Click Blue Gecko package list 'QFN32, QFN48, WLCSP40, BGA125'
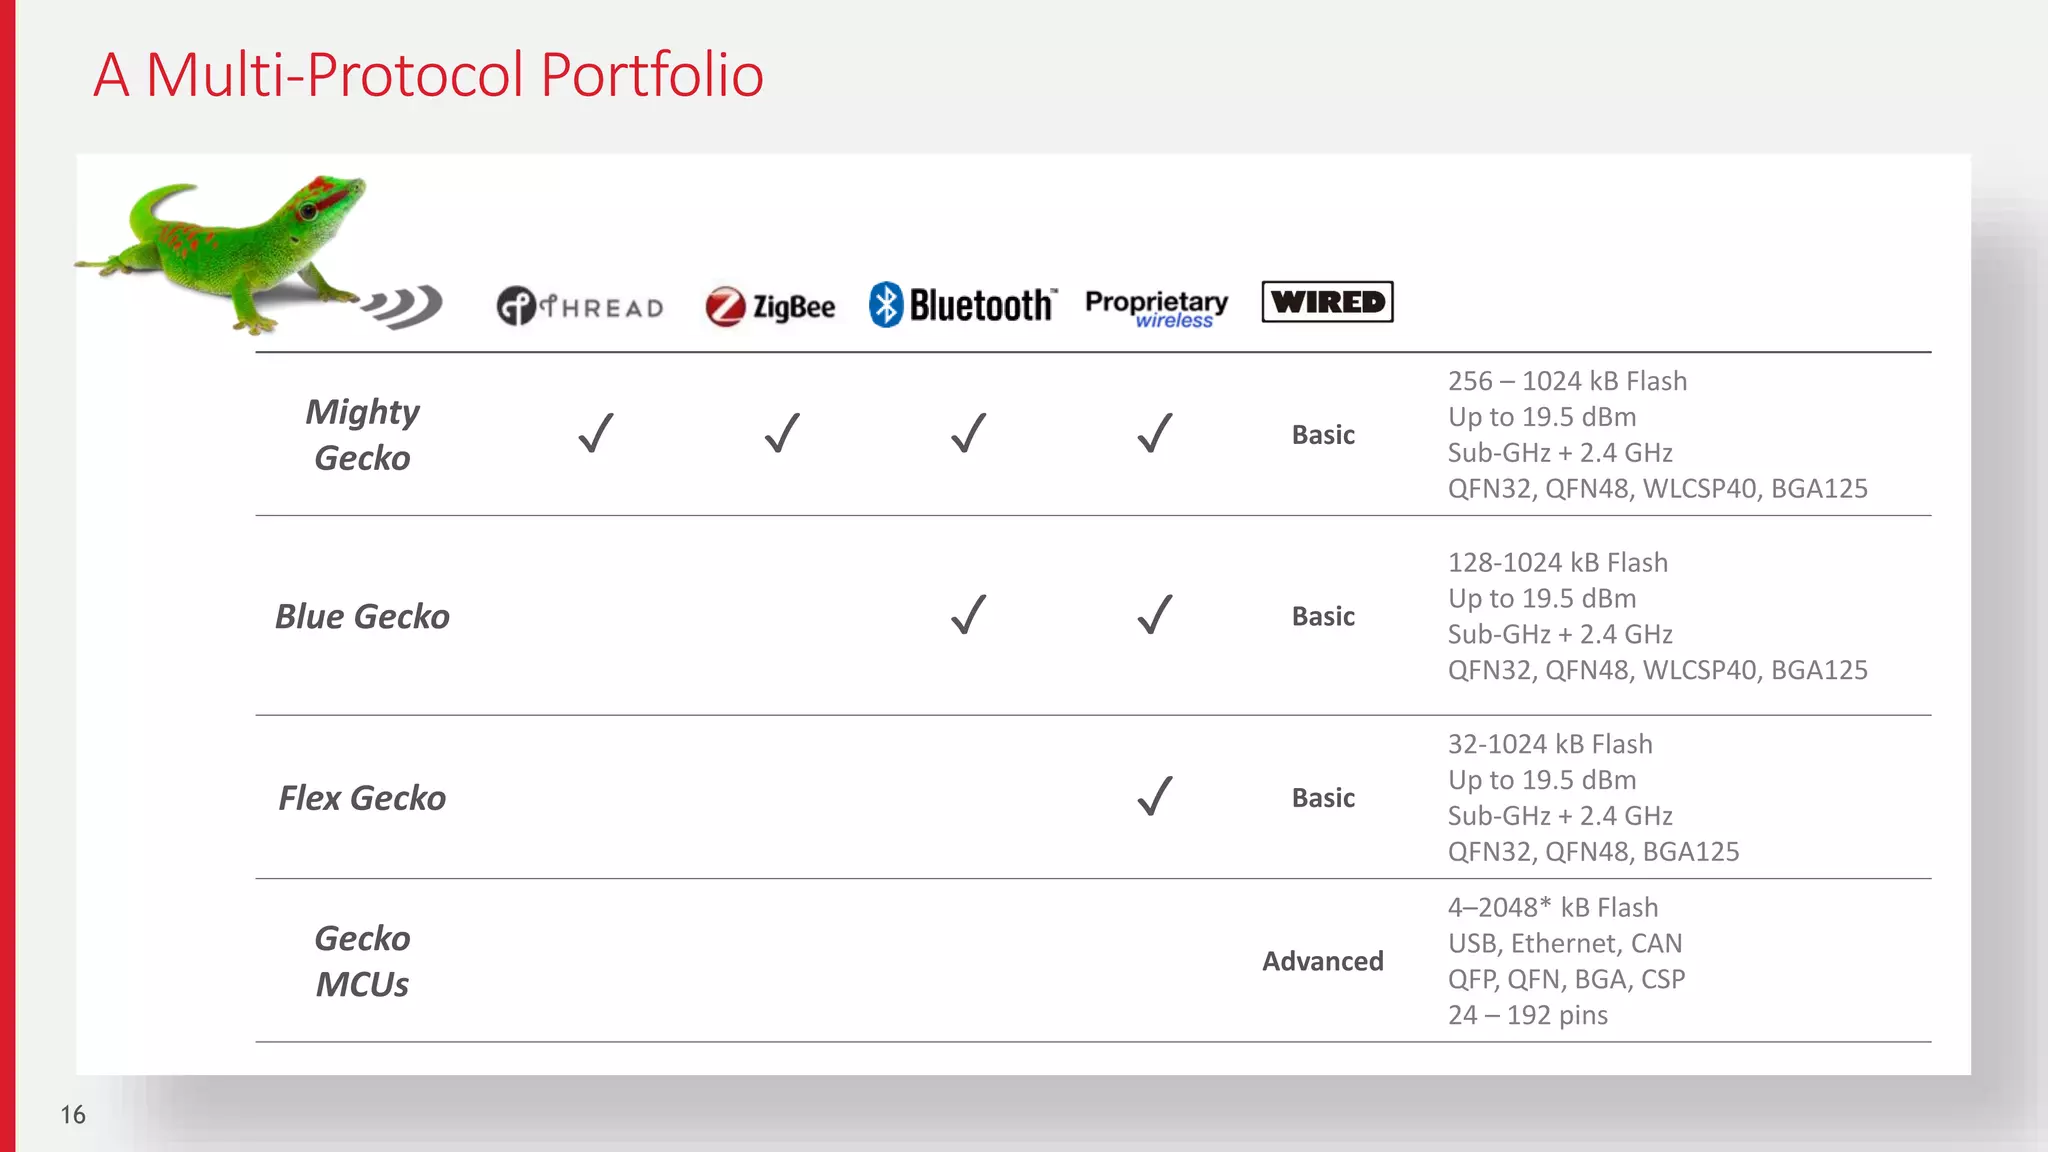 1657,670
